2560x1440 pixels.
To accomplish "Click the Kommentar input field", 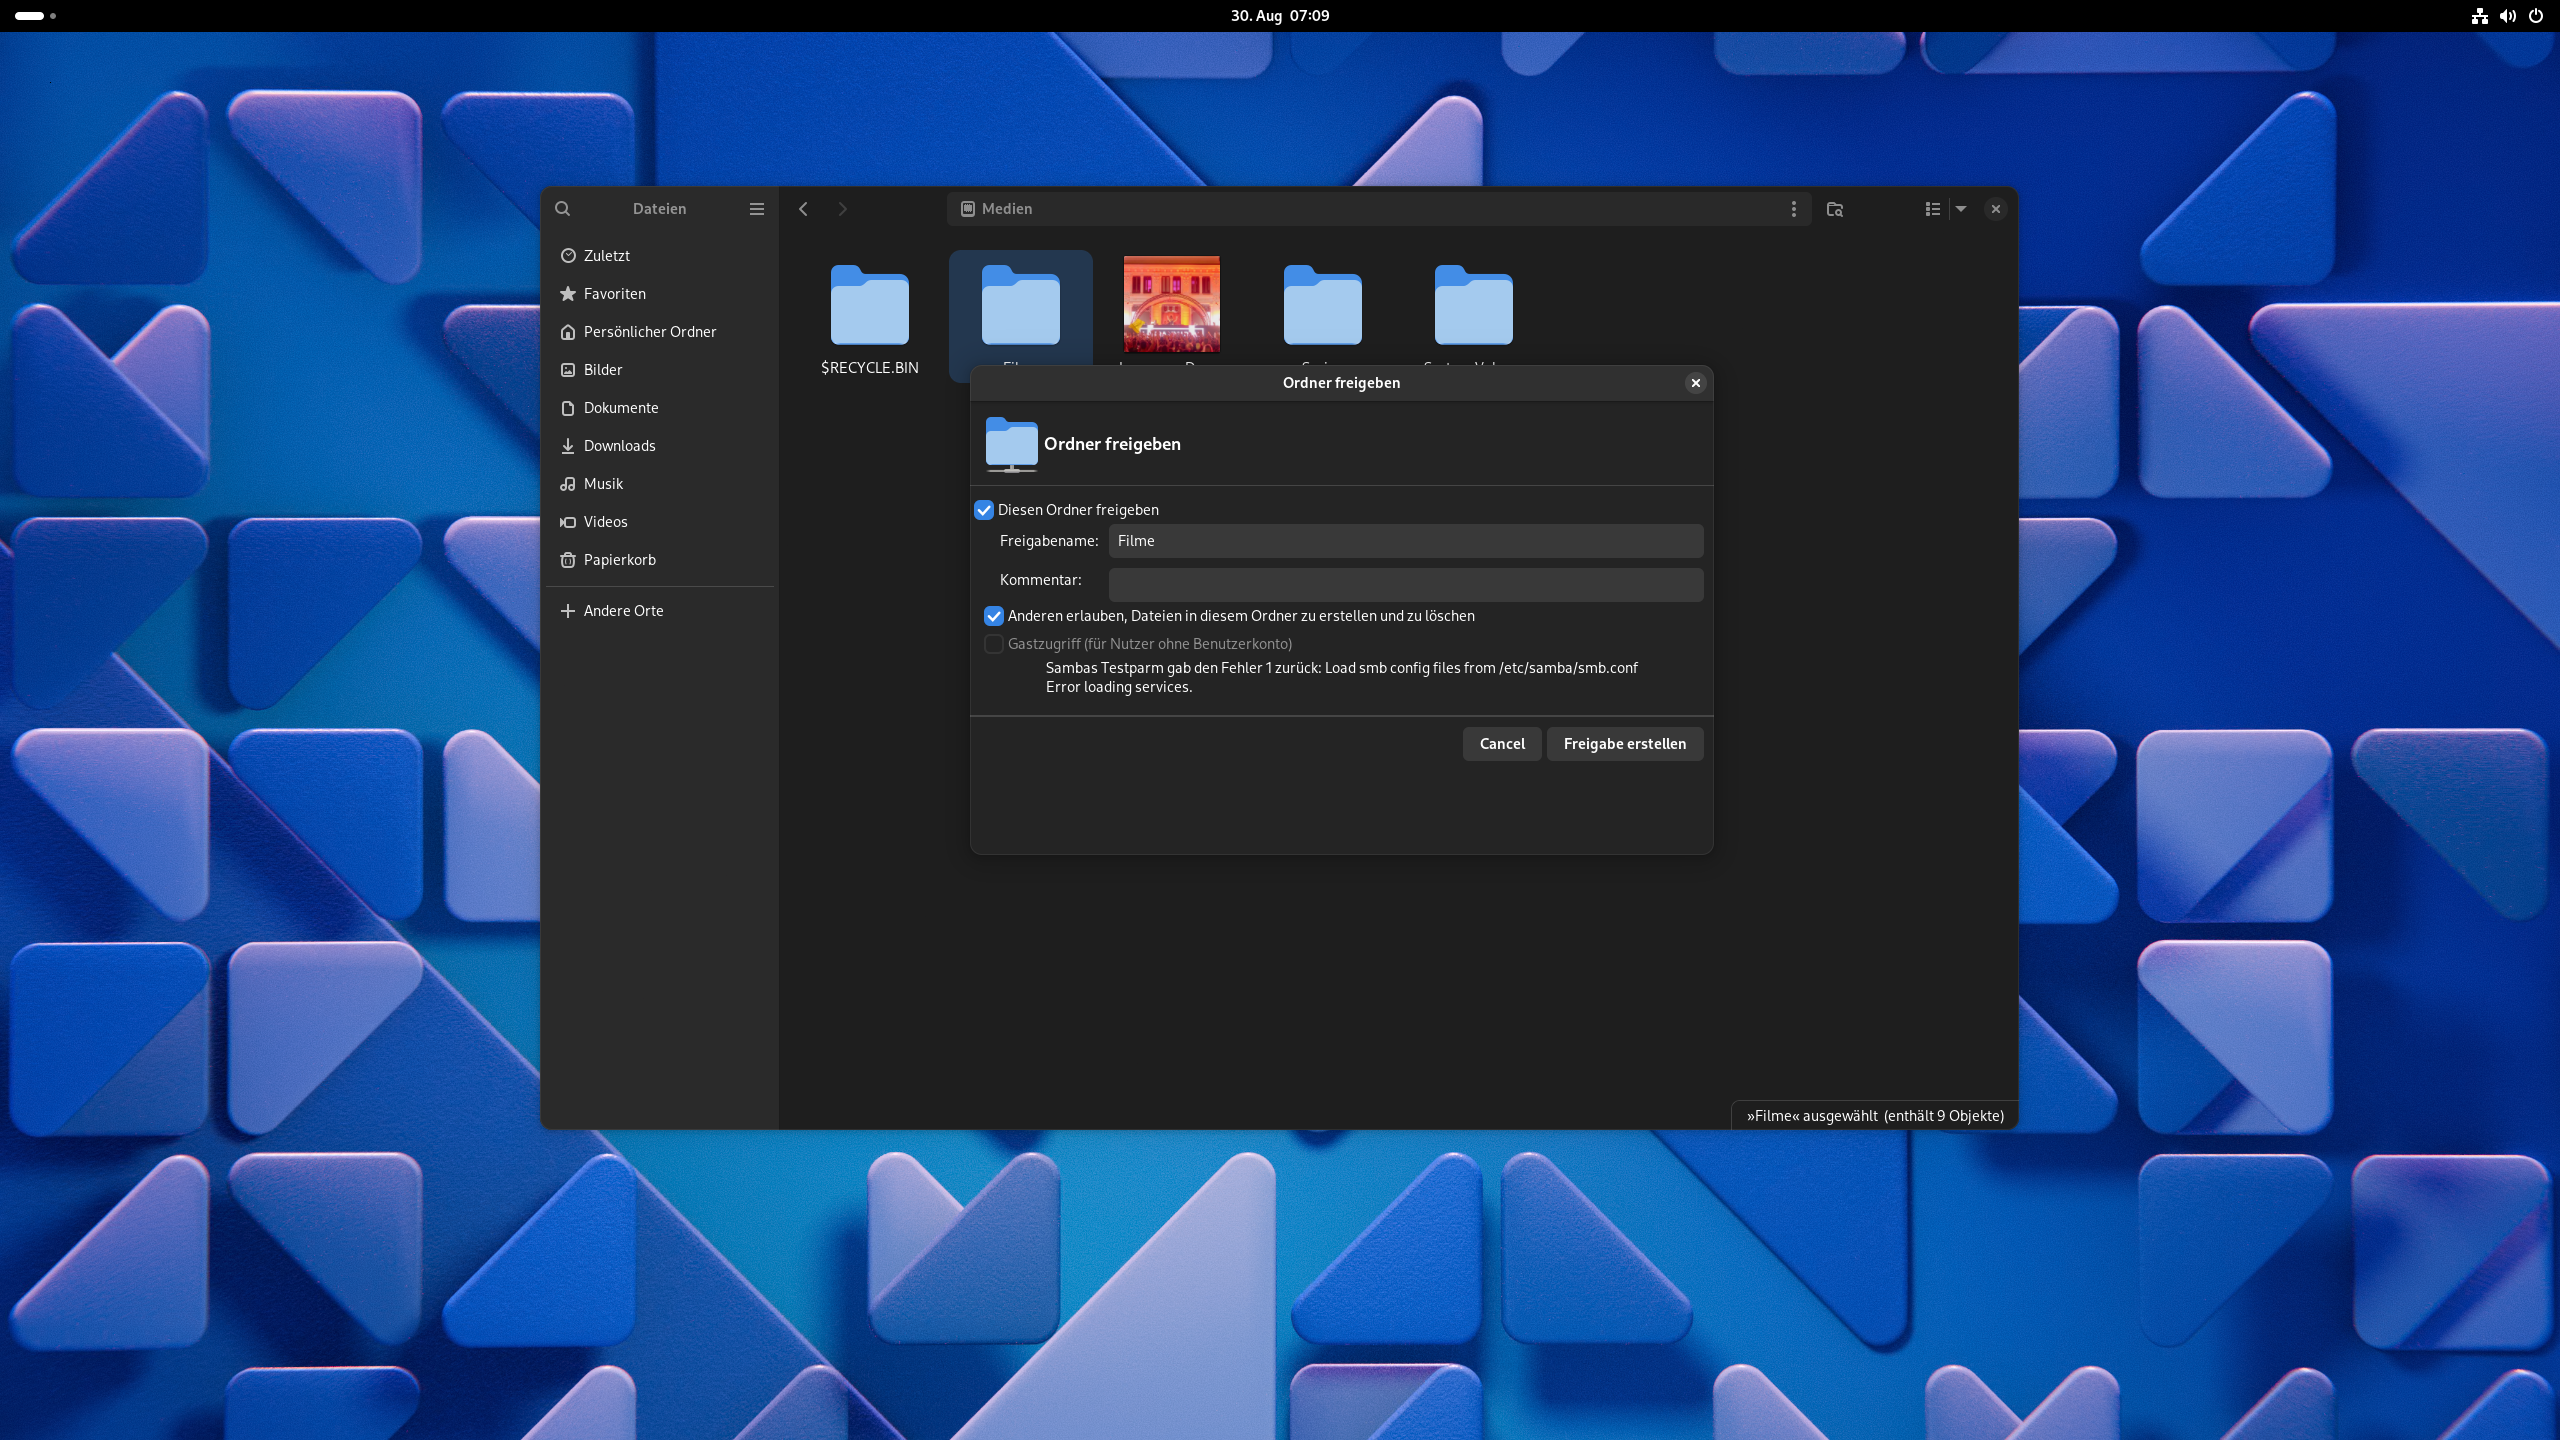I will coord(1405,584).
